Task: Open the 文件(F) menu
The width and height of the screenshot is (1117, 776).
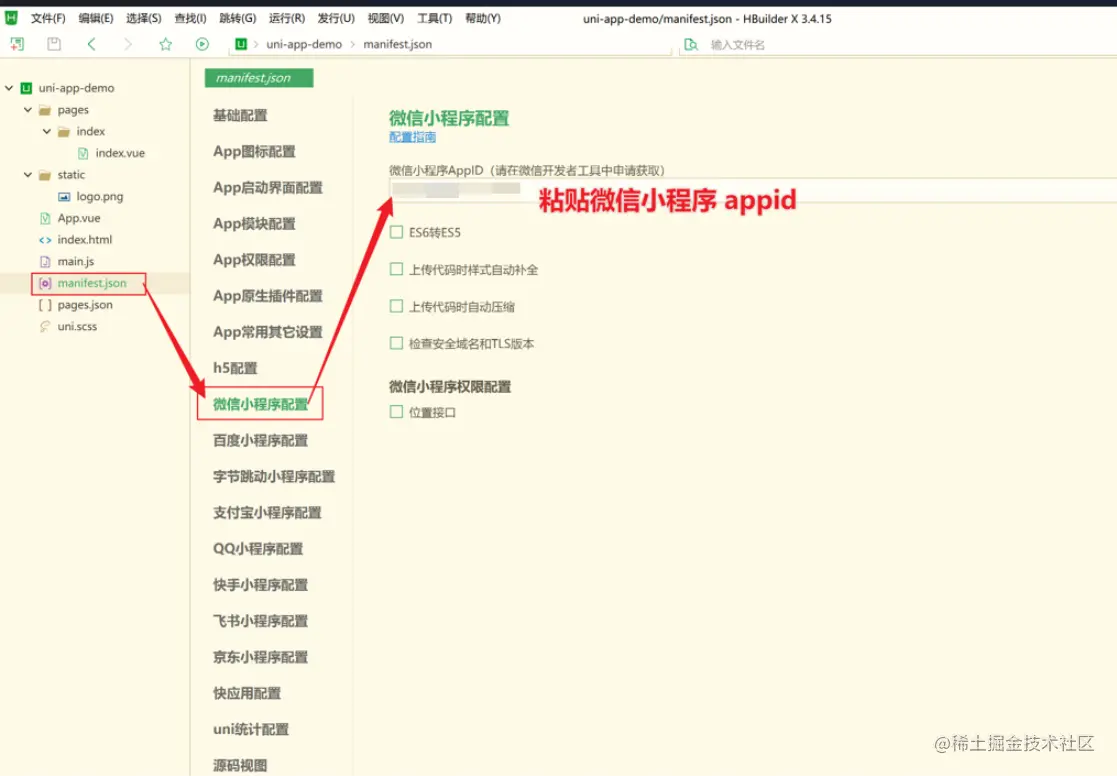Action: point(48,19)
